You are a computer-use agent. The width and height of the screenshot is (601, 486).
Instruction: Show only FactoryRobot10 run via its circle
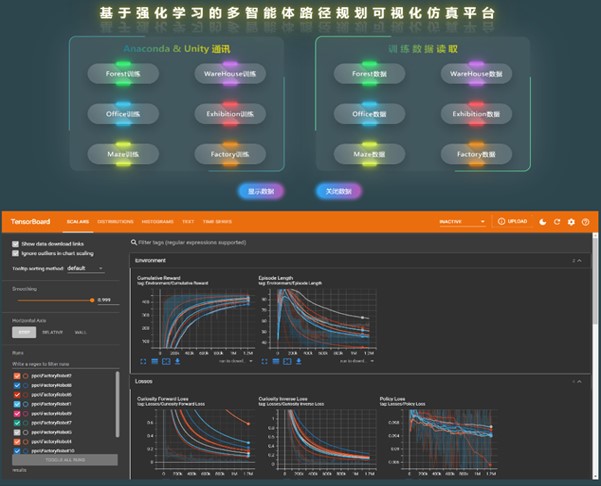click(x=26, y=451)
